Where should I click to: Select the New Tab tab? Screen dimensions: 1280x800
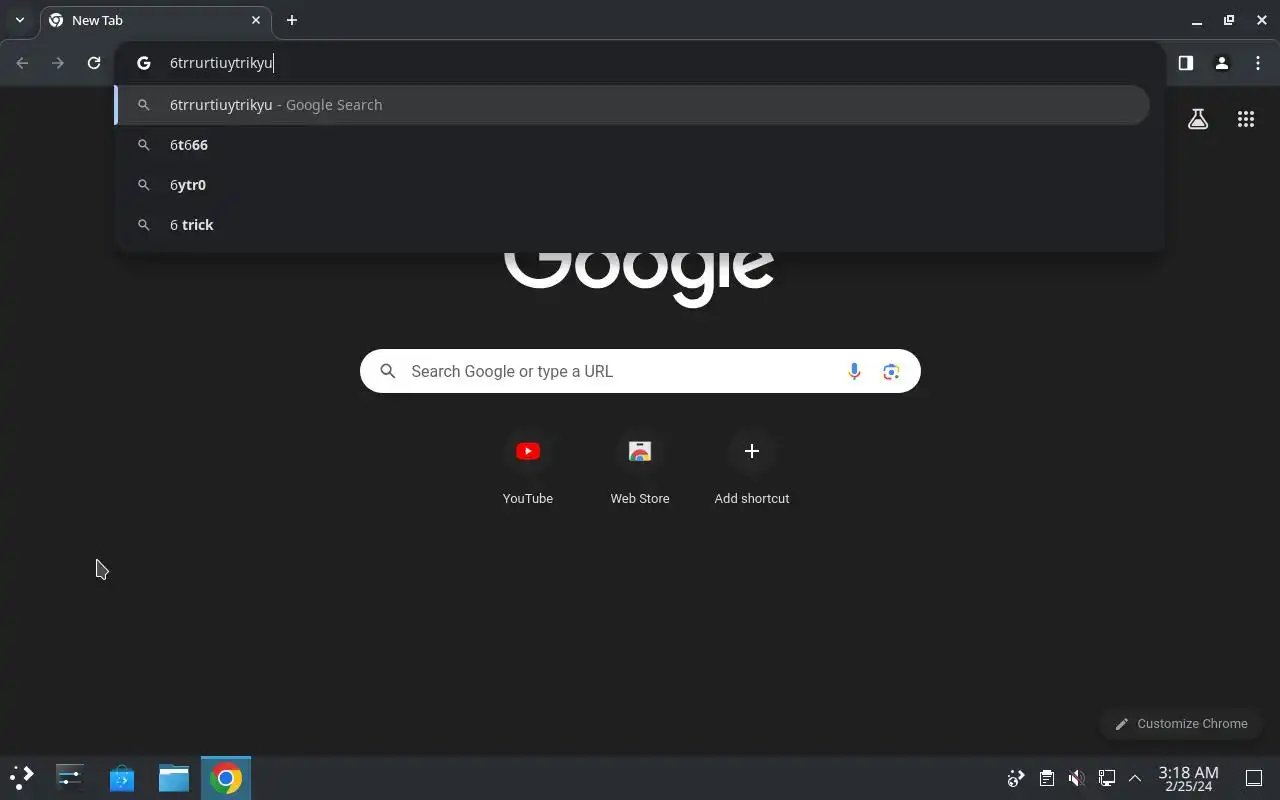[155, 20]
